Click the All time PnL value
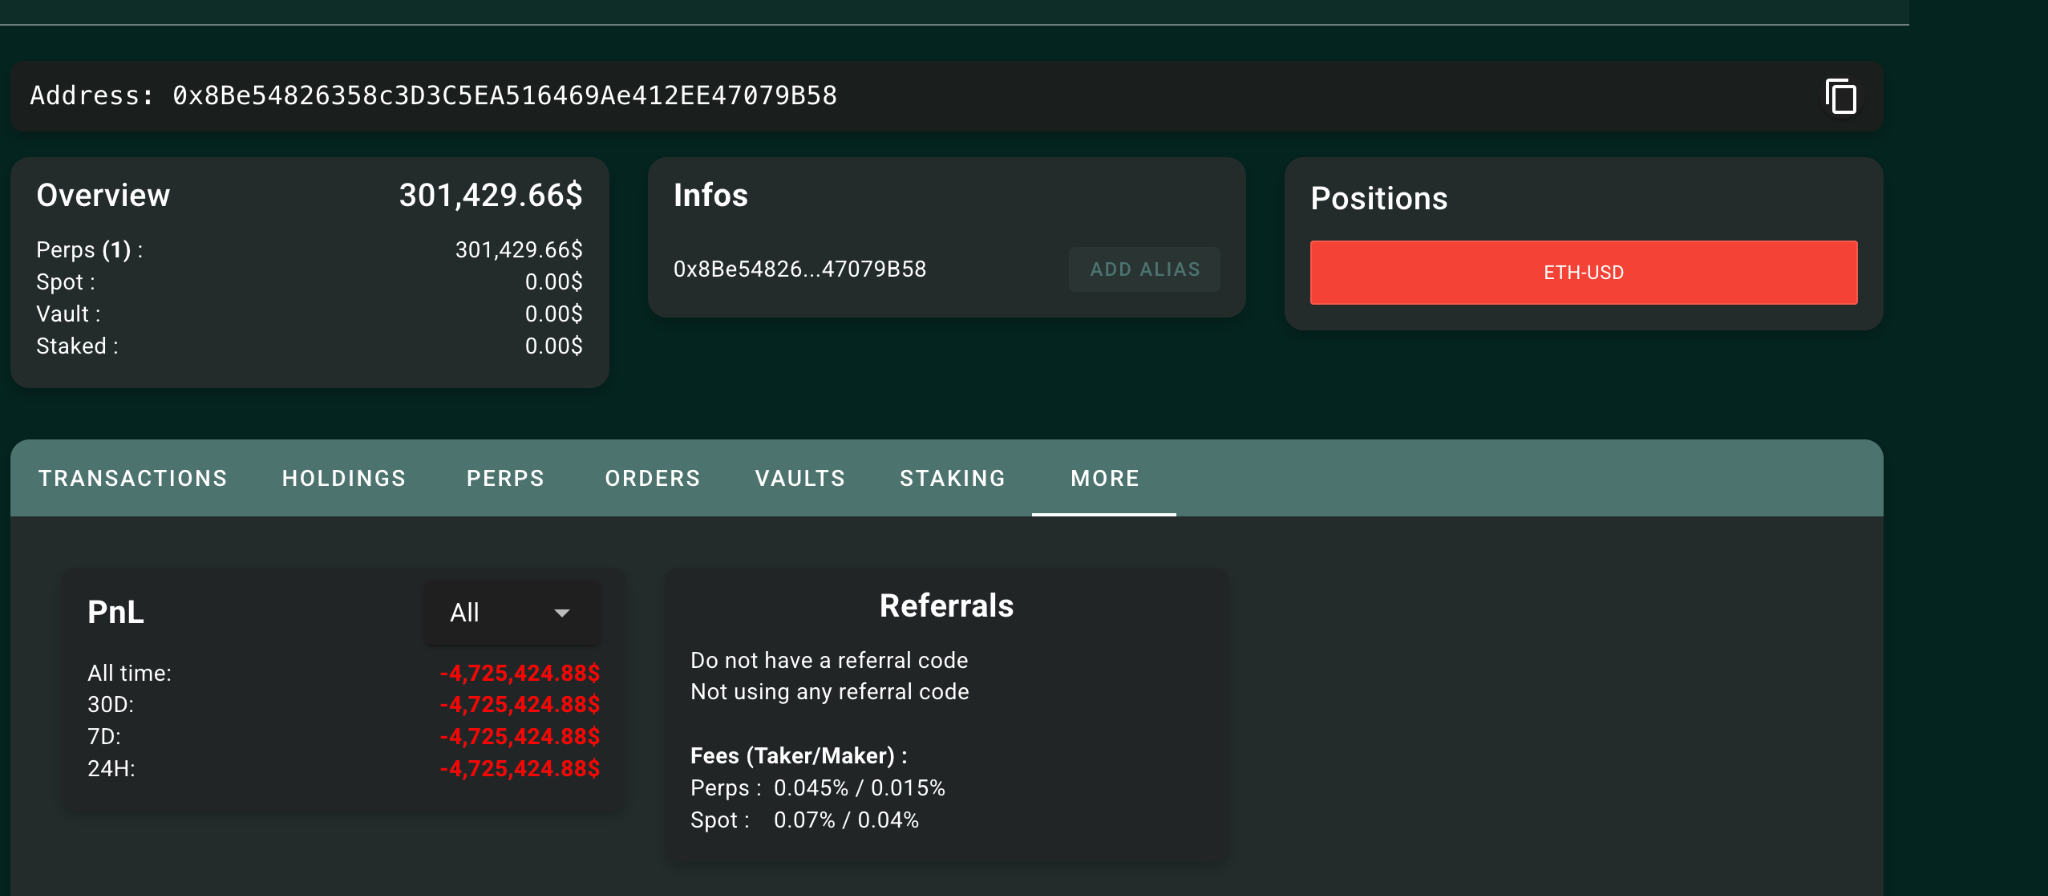 519,673
